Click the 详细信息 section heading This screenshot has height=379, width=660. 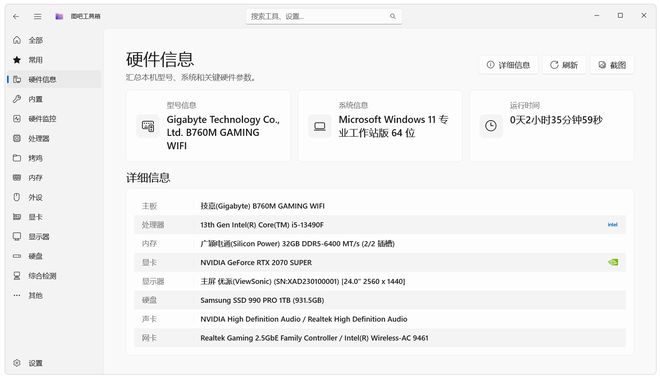coord(148,178)
